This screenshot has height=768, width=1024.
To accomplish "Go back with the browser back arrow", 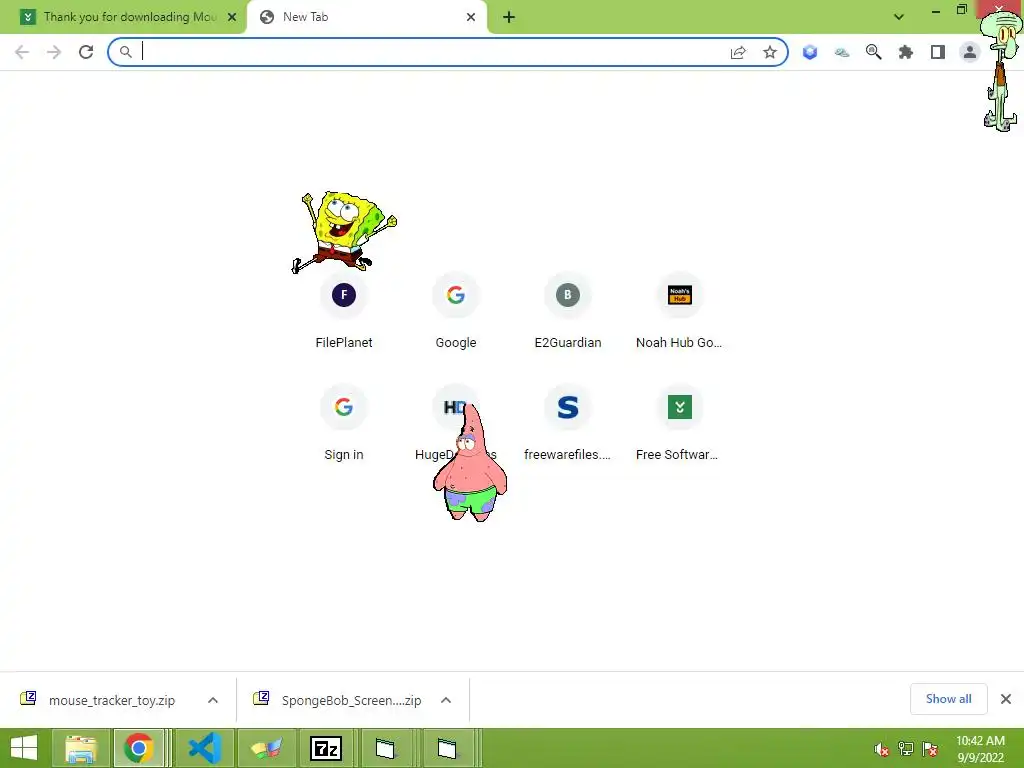I will click(22, 52).
